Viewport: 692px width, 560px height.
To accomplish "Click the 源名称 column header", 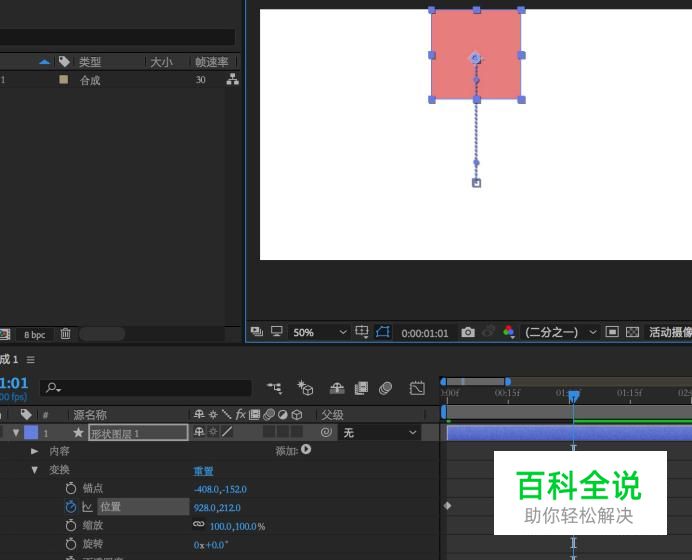I will pos(90,415).
